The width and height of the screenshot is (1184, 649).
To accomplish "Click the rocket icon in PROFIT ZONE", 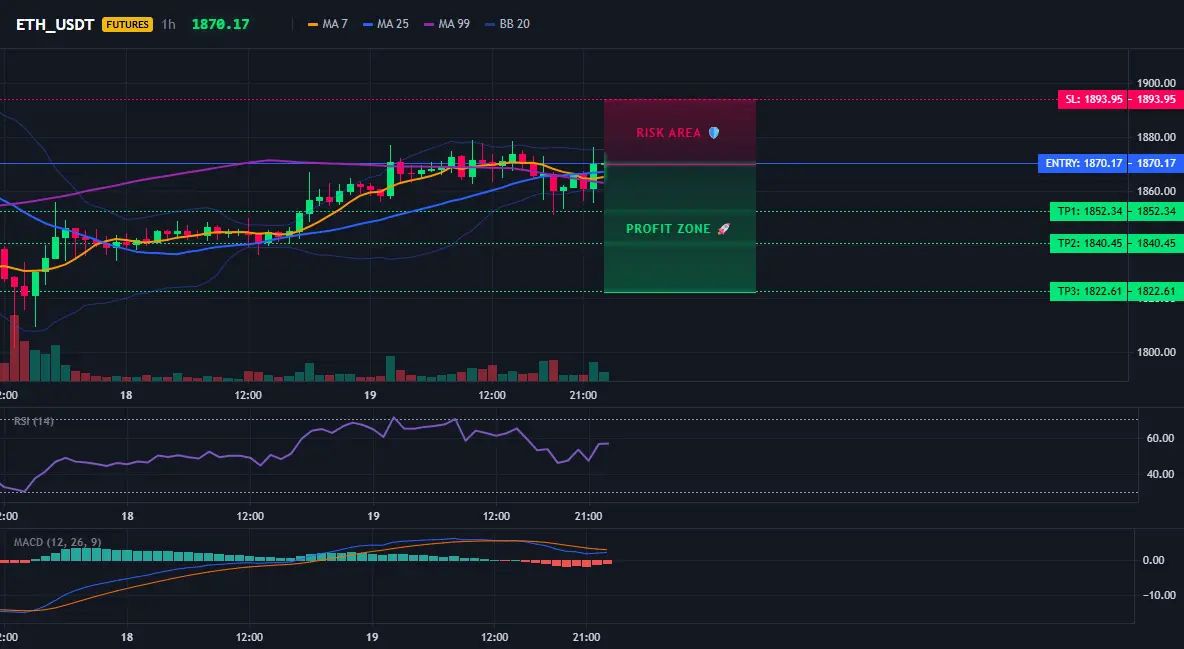I will 723,229.
